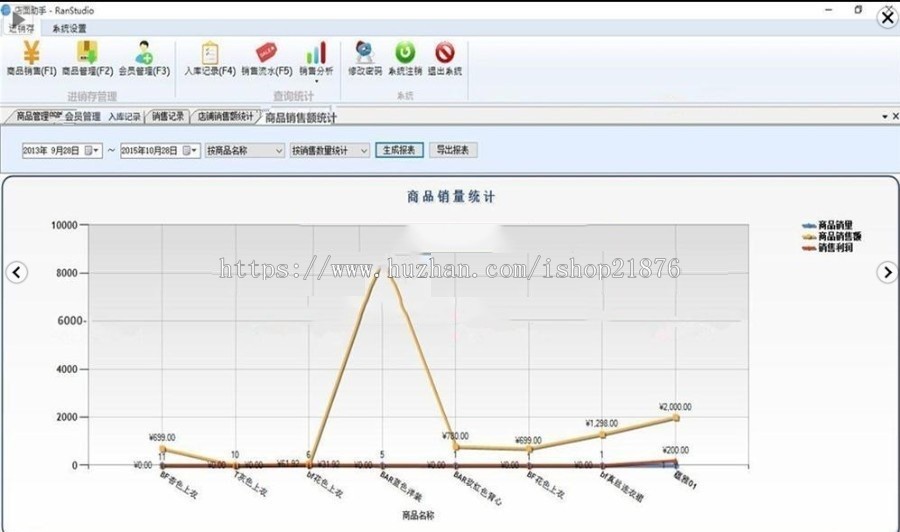Select the 销售记录 document tab

(168, 117)
